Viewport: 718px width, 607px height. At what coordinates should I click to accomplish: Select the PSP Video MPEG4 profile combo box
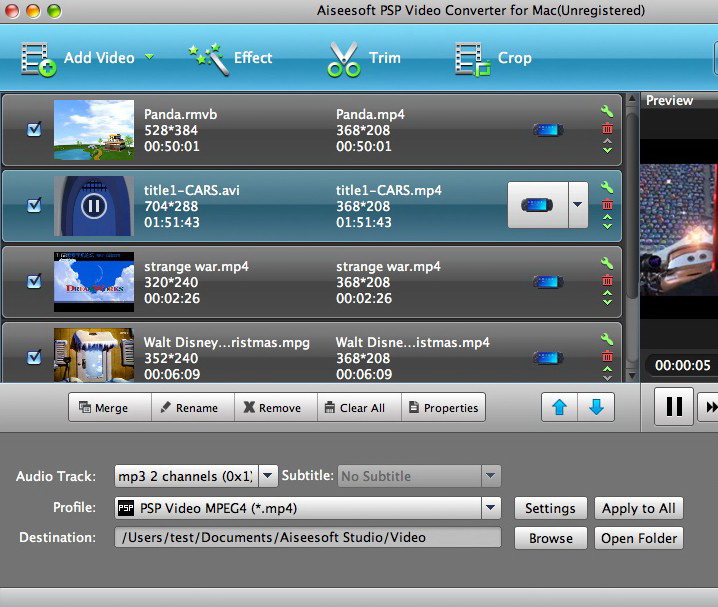click(308, 508)
